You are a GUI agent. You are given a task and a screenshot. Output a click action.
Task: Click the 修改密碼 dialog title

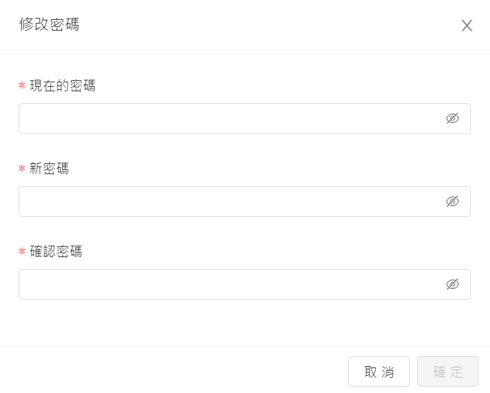(x=49, y=24)
